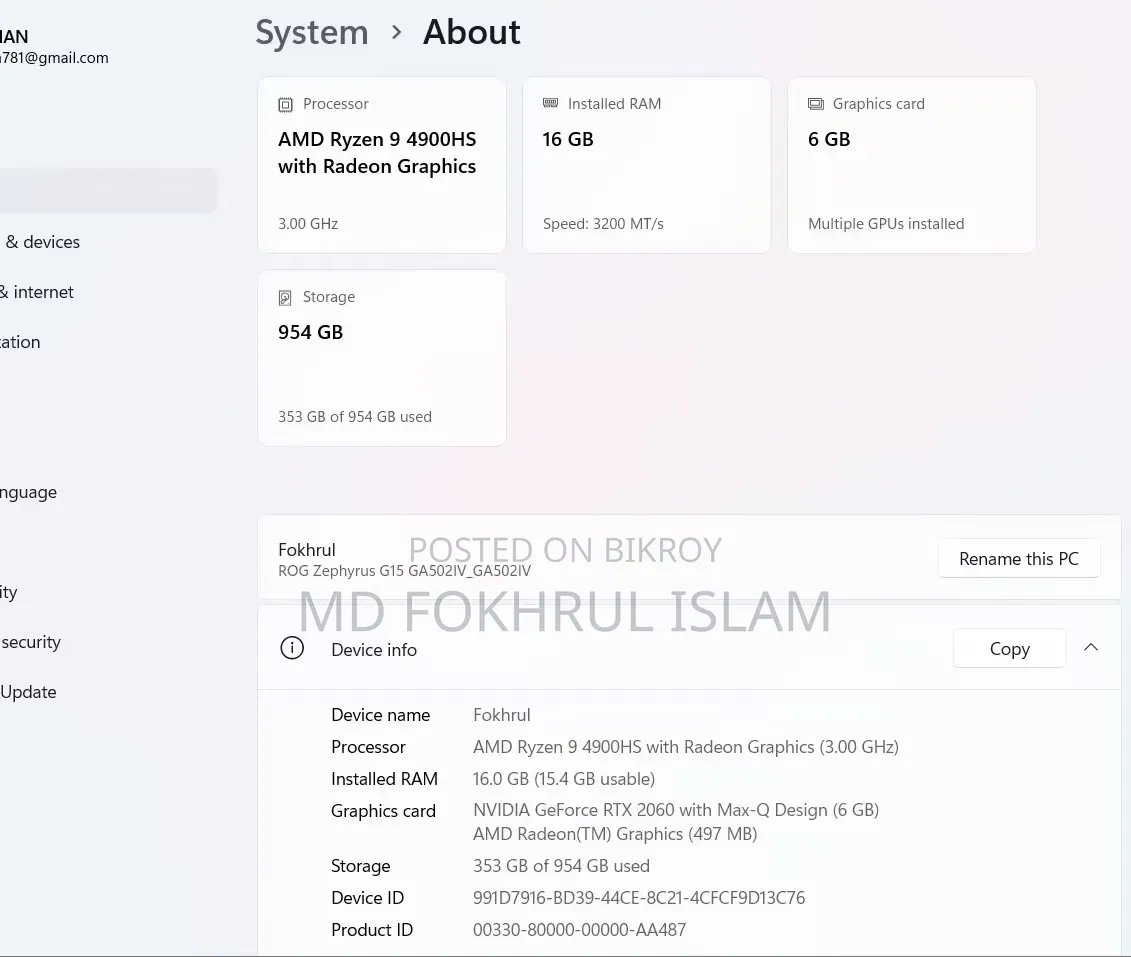Click 'AMD Radeon(TM) Graphics (497 MB)' line

[x=615, y=834]
